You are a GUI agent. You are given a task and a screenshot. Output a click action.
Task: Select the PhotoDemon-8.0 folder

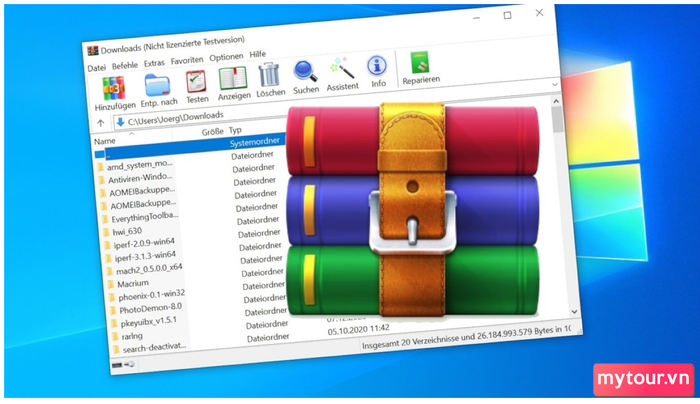coord(150,308)
